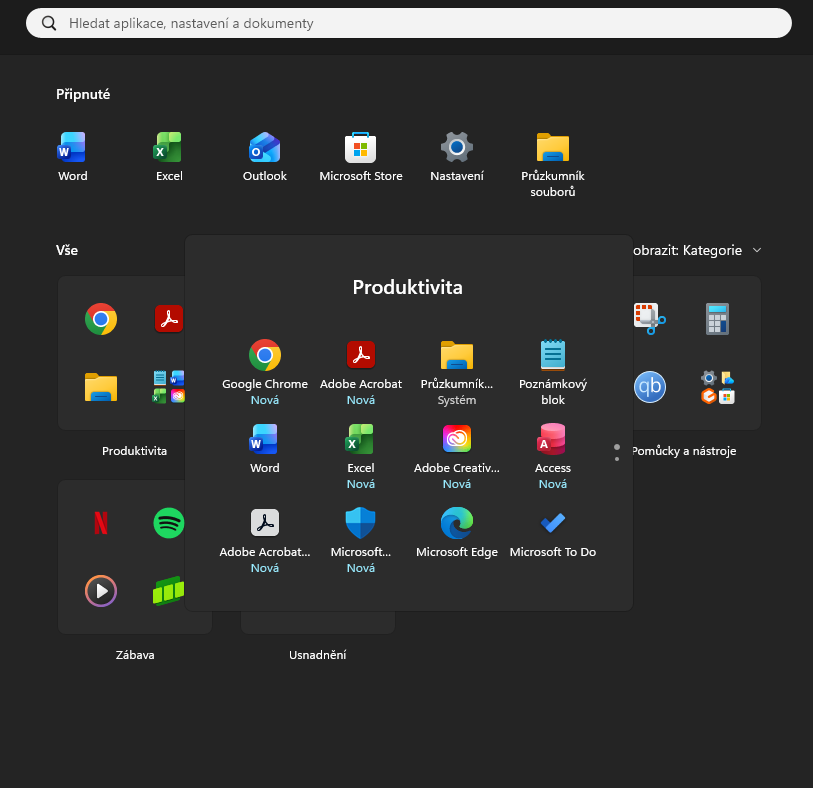The image size is (813, 788).
Task: Open Spotify in Zábava folder
Action: (169, 523)
